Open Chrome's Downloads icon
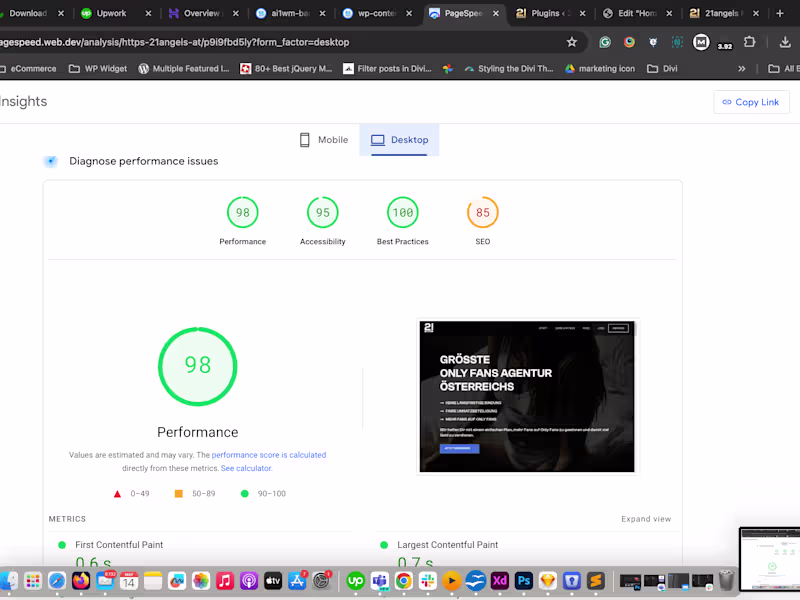The height and width of the screenshot is (600, 800). 786,42
